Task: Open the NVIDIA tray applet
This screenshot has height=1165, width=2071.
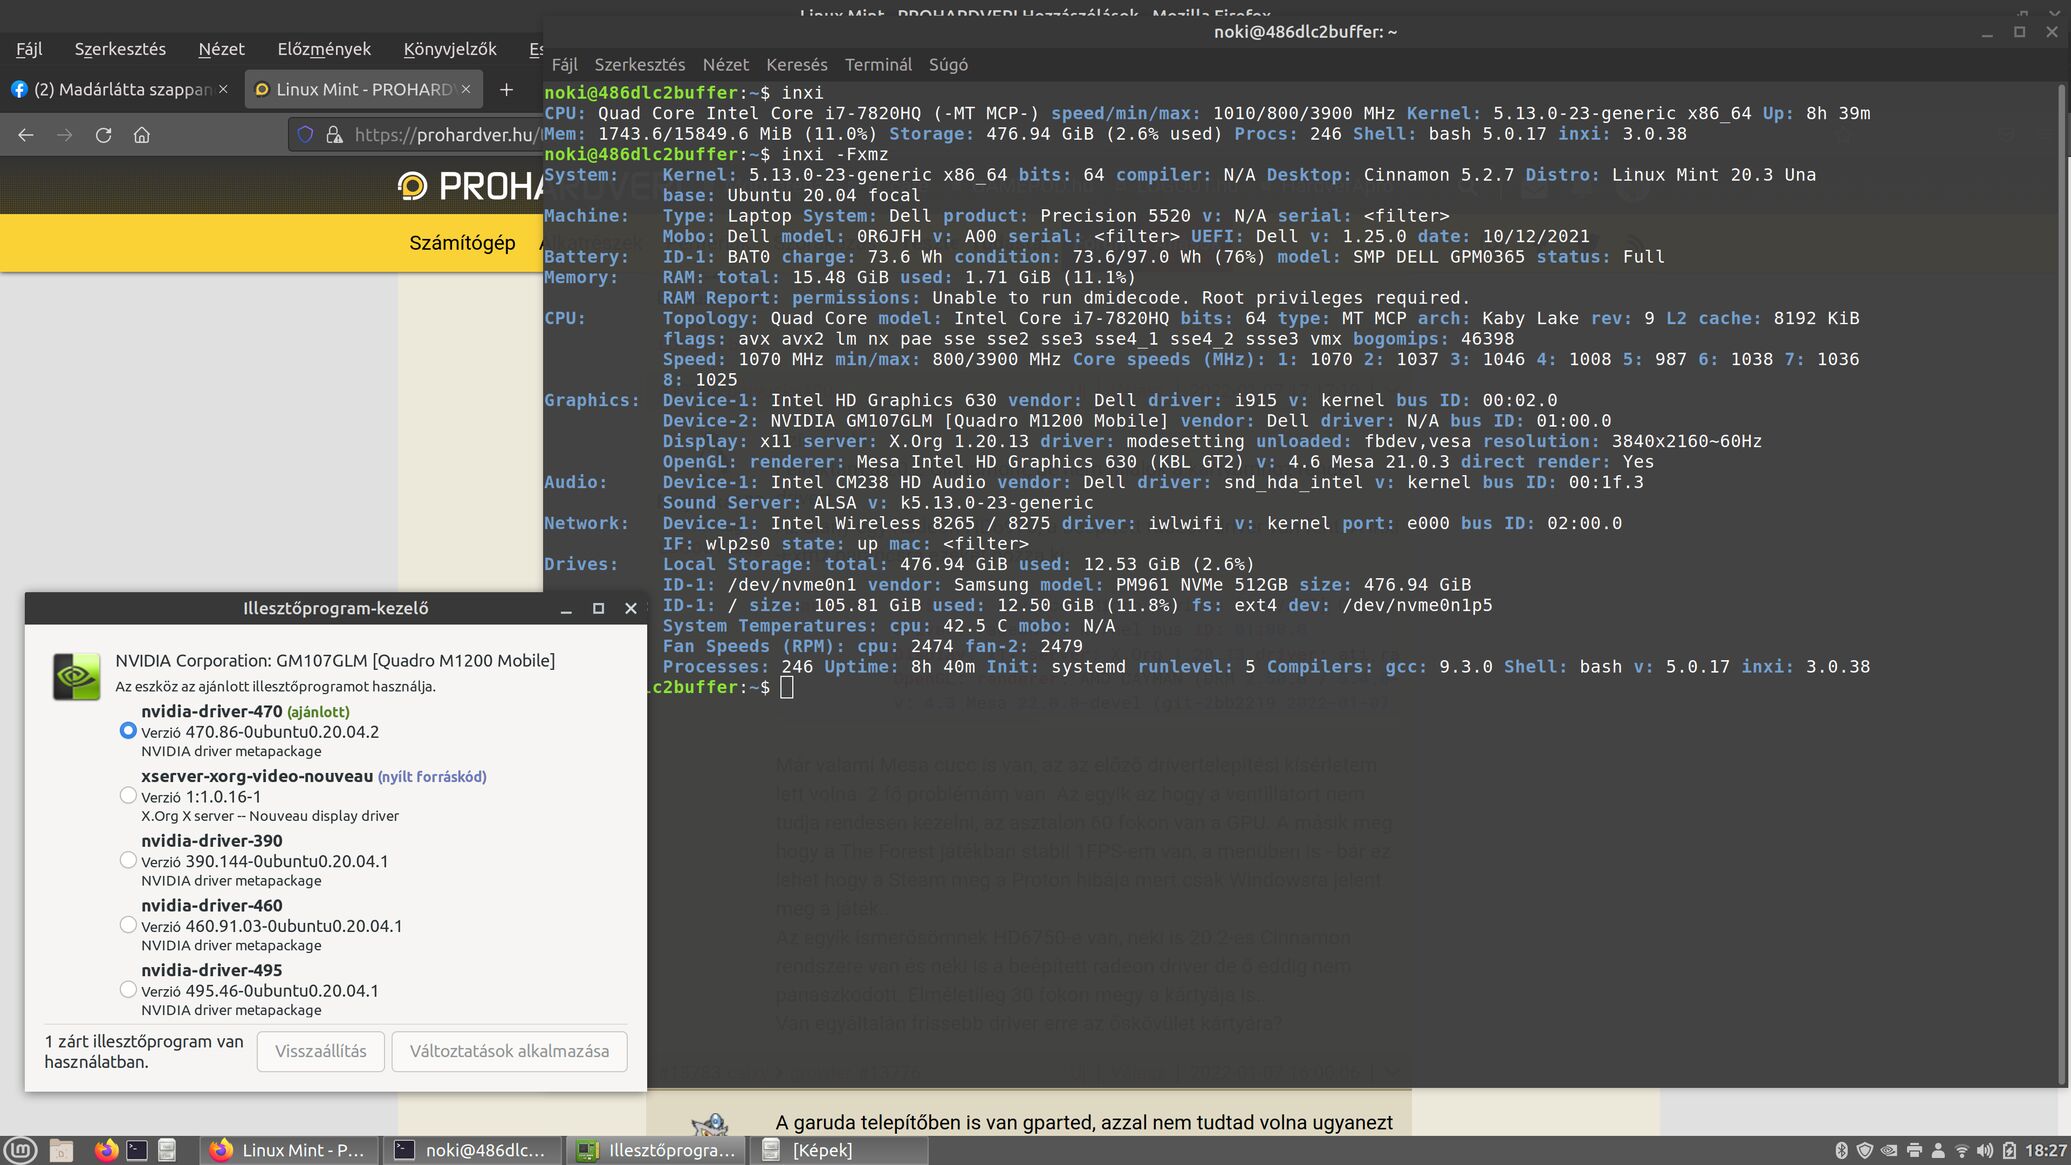Action: [1889, 1151]
